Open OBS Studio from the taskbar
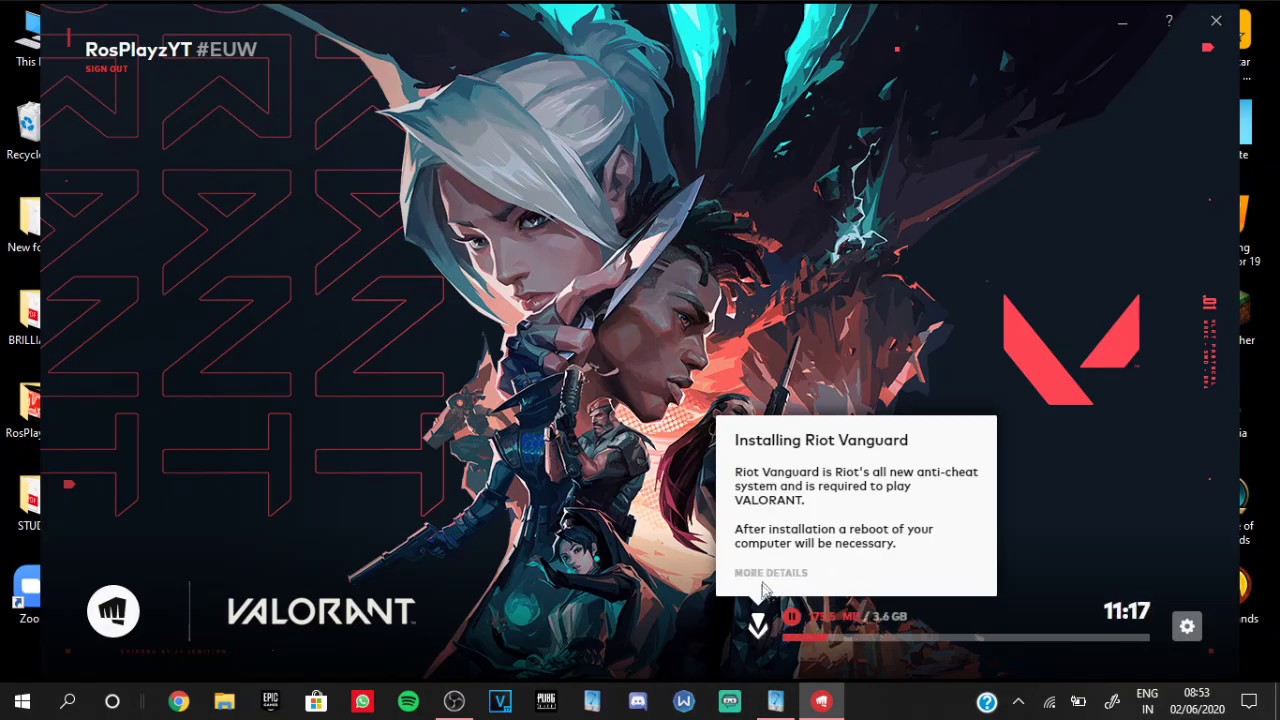Image resolution: width=1280 pixels, height=720 pixels. [454, 702]
